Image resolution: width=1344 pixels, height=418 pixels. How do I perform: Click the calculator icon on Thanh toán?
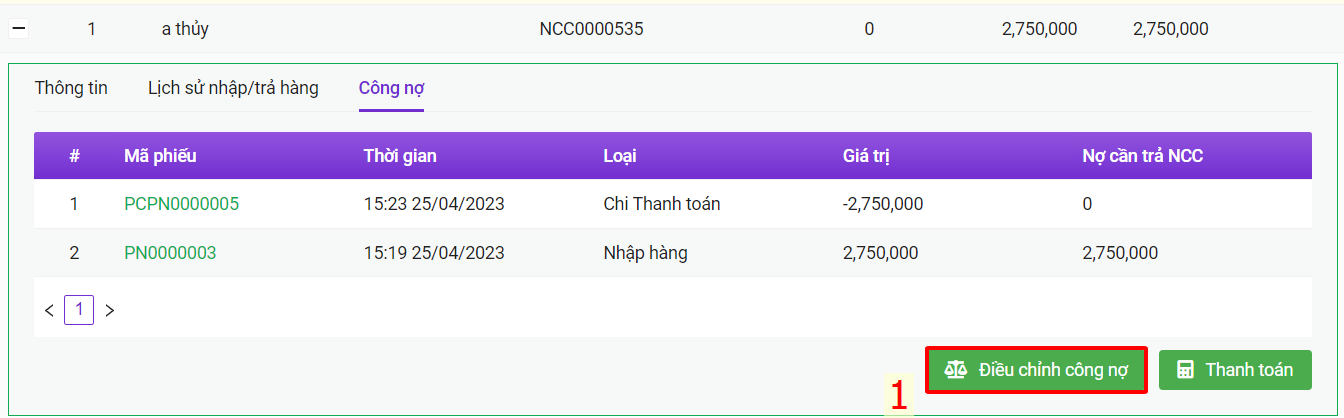(x=1186, y=370)
